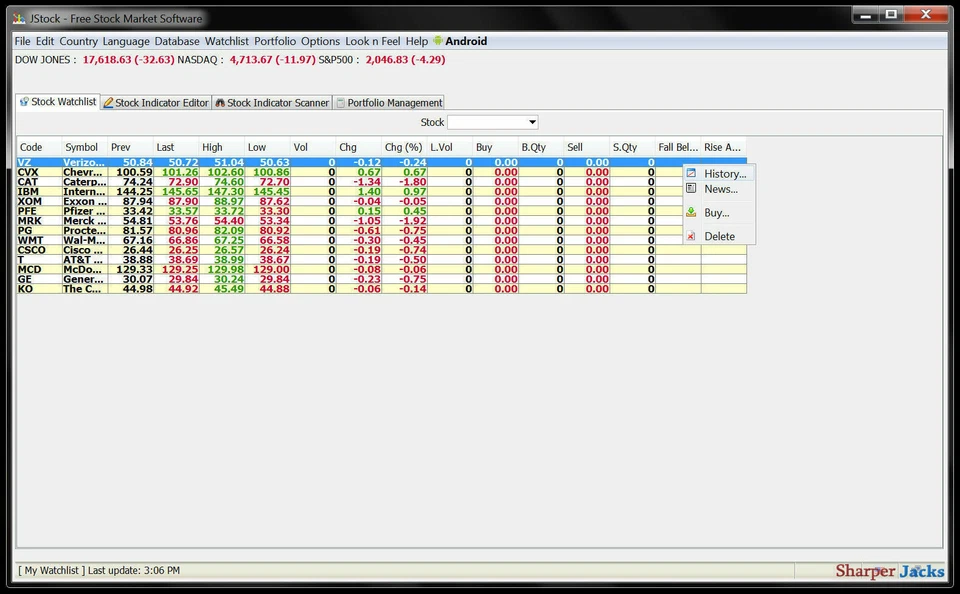Image resolution: width=960 pixels, height=594 pixels.
Task: Open the Options menu
Action: tap(319, 41)
